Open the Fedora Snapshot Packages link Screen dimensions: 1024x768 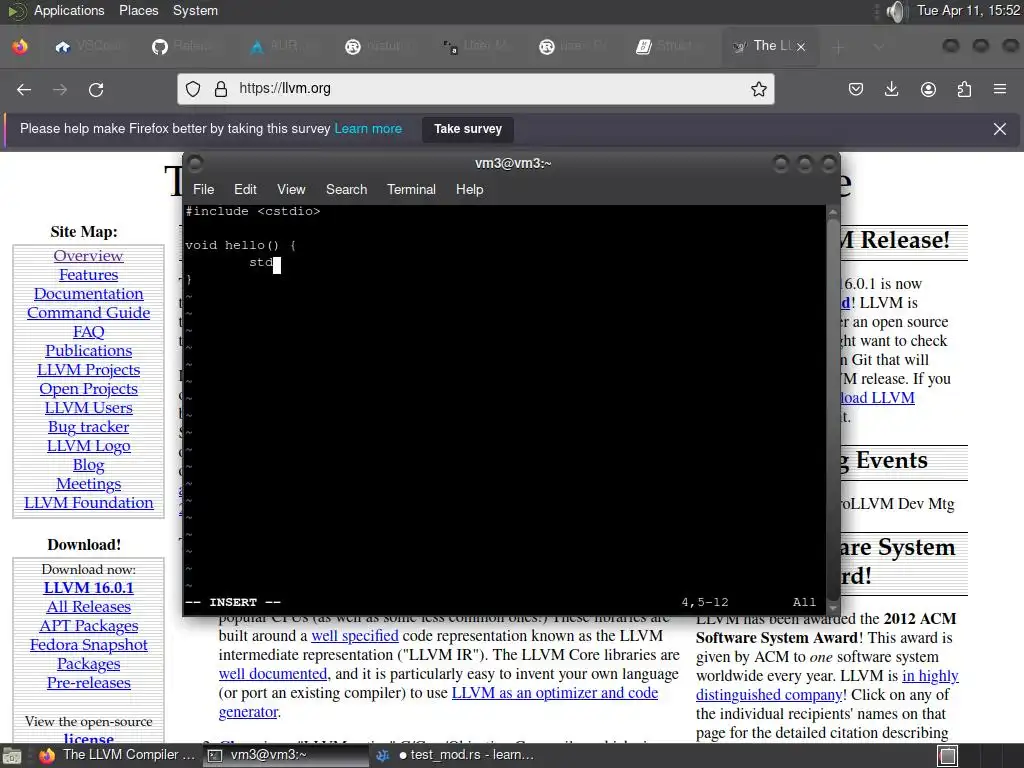(88, 654)
